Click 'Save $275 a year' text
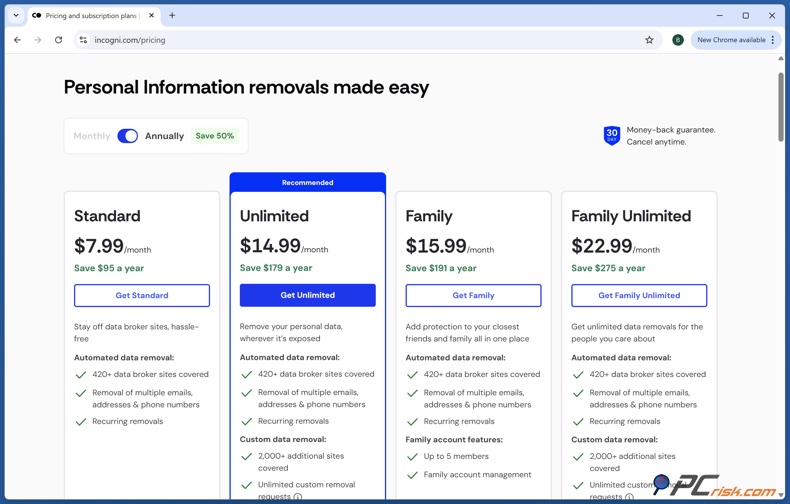Viewport: 790px width, 504px height. 608,268
